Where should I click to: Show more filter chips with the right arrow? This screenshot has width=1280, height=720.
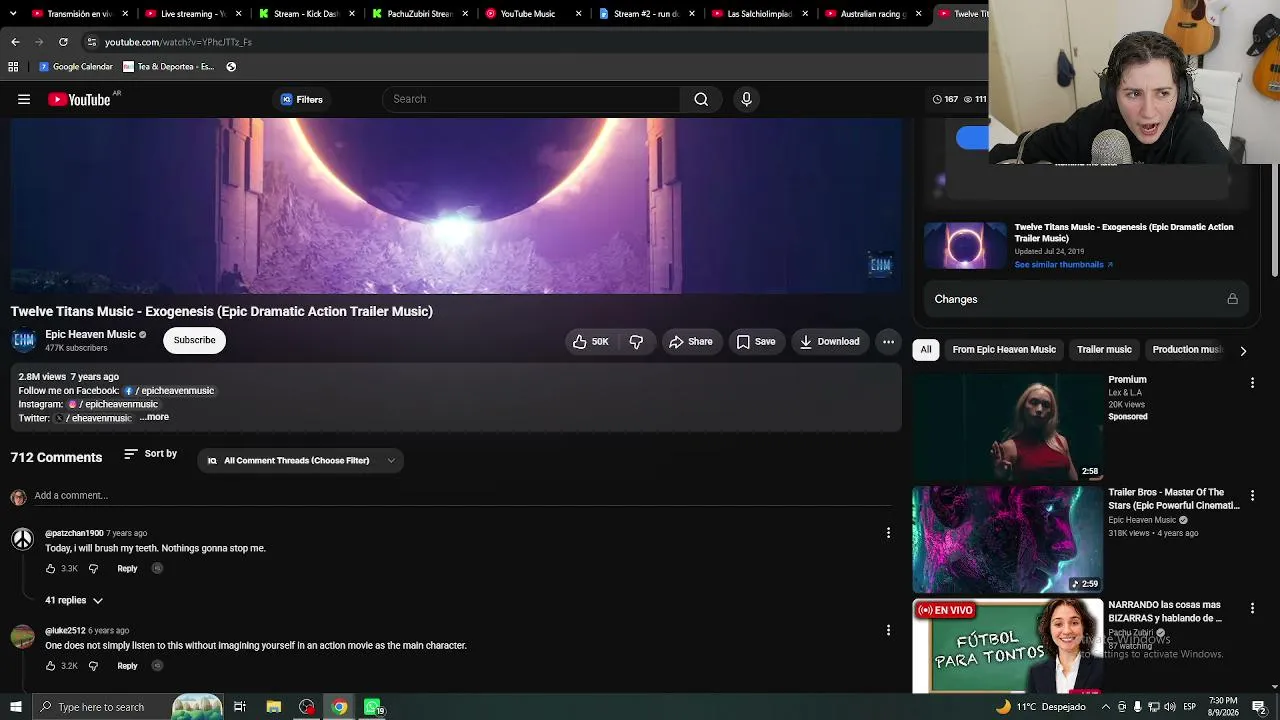click(1243, 351)
